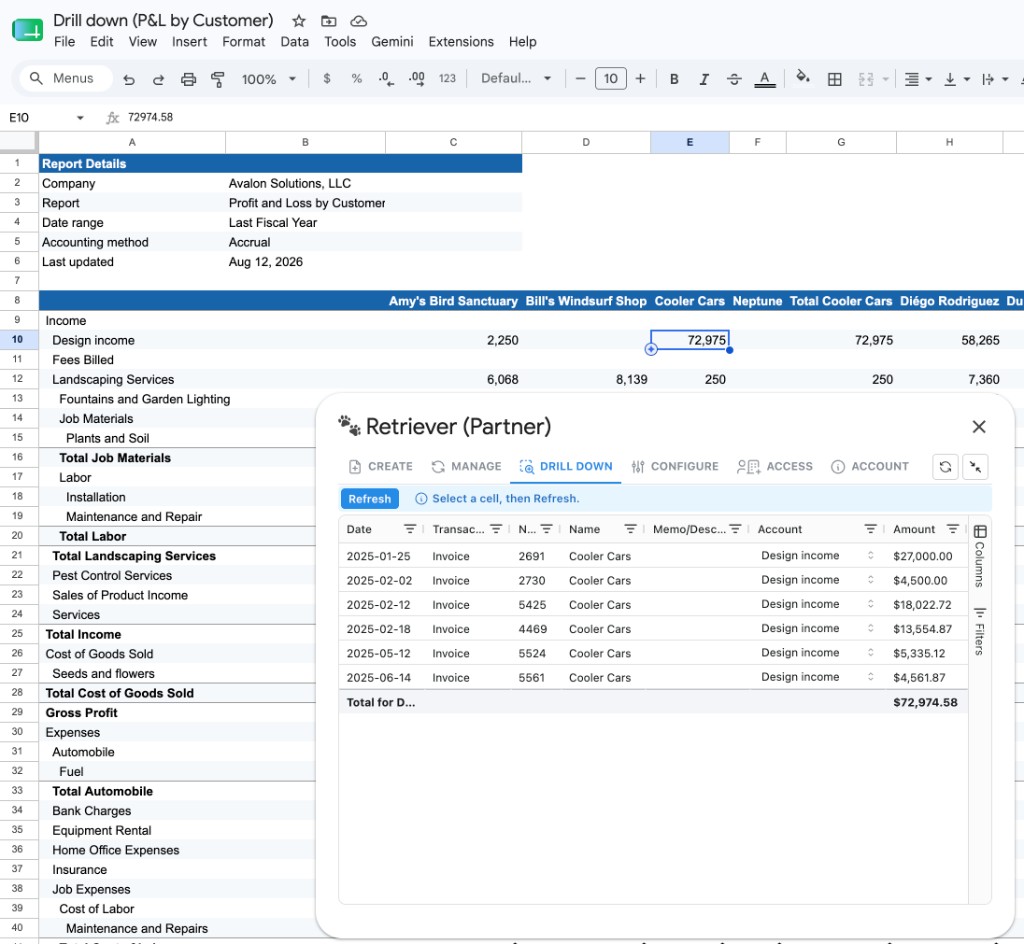Open the Columns side panel
The height and width of the screenshot is (944, 1024).
pos(980,554)
